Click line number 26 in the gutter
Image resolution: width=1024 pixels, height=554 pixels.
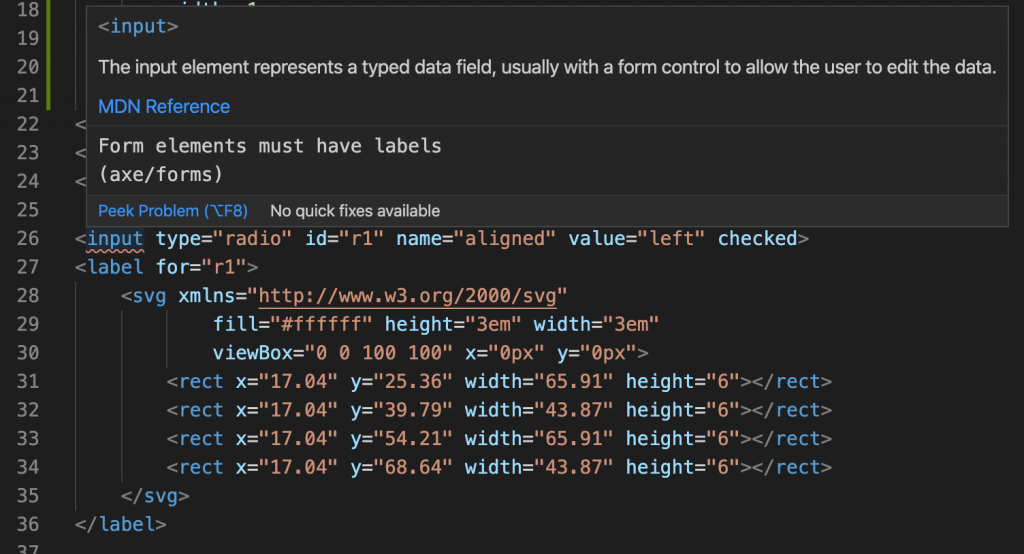[28, 238]
